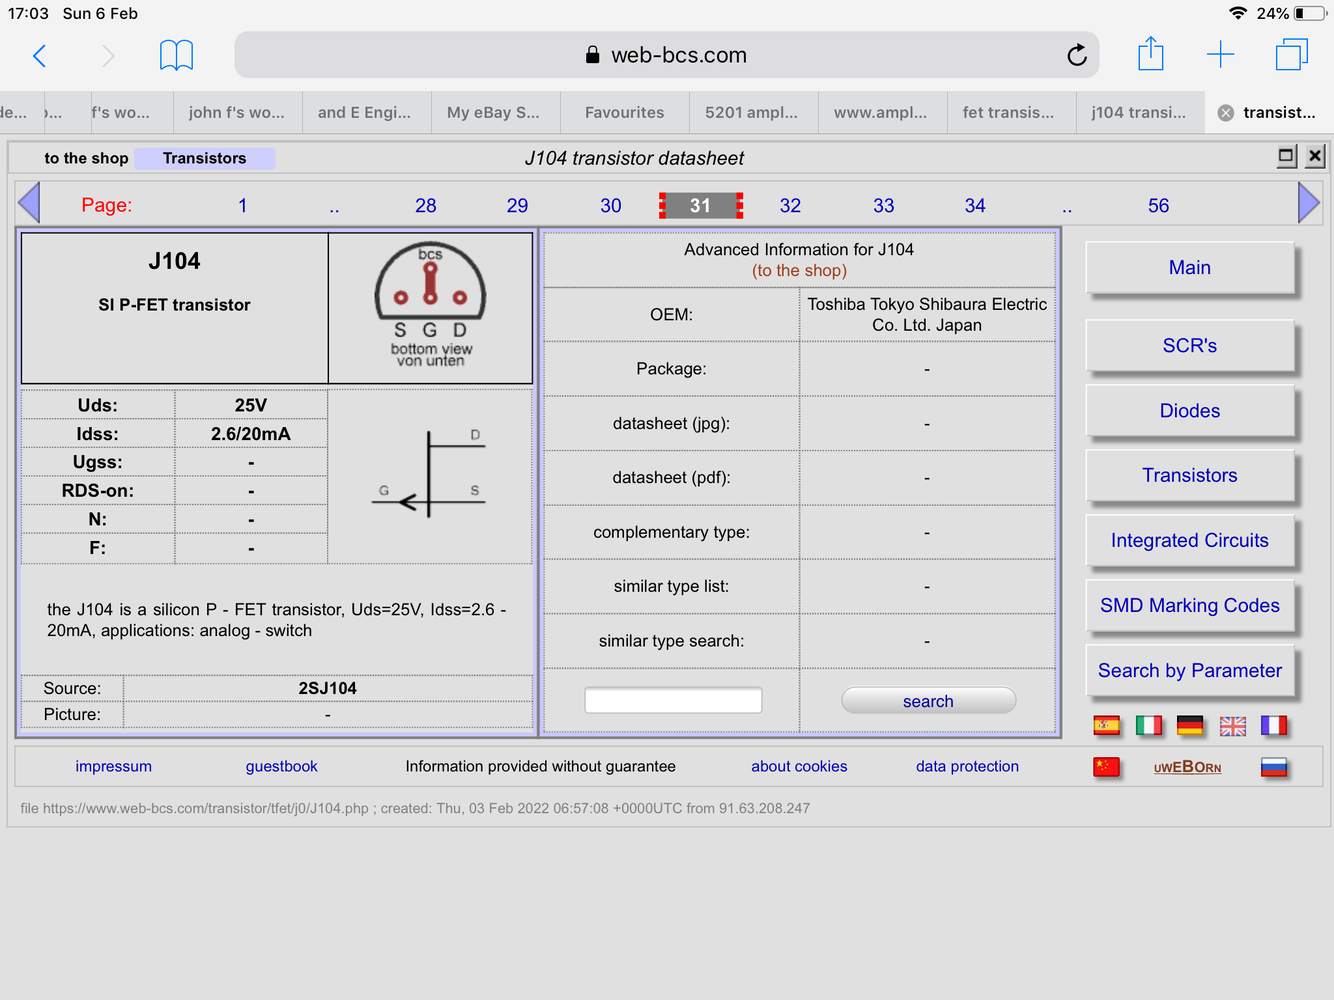Switch to the j104 transi... tab
This screenshot has height=1000, width=1334.
tap(1139, 112)
